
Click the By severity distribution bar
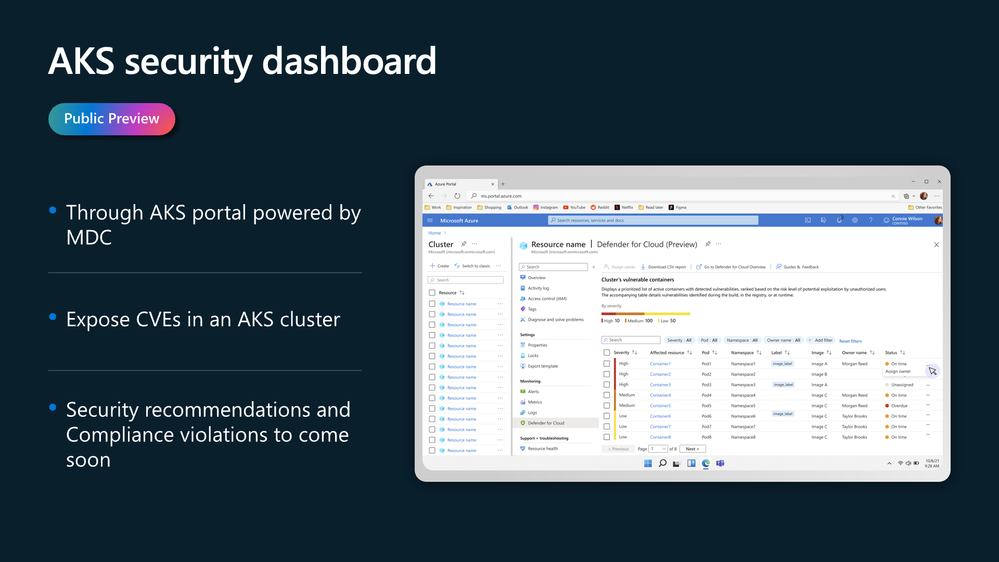point(645,313)
